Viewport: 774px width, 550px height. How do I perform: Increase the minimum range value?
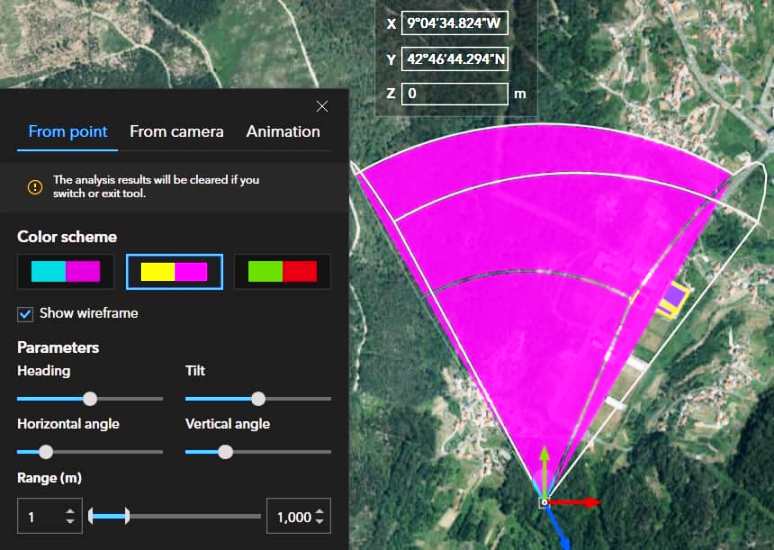click(x=70, y=511)
